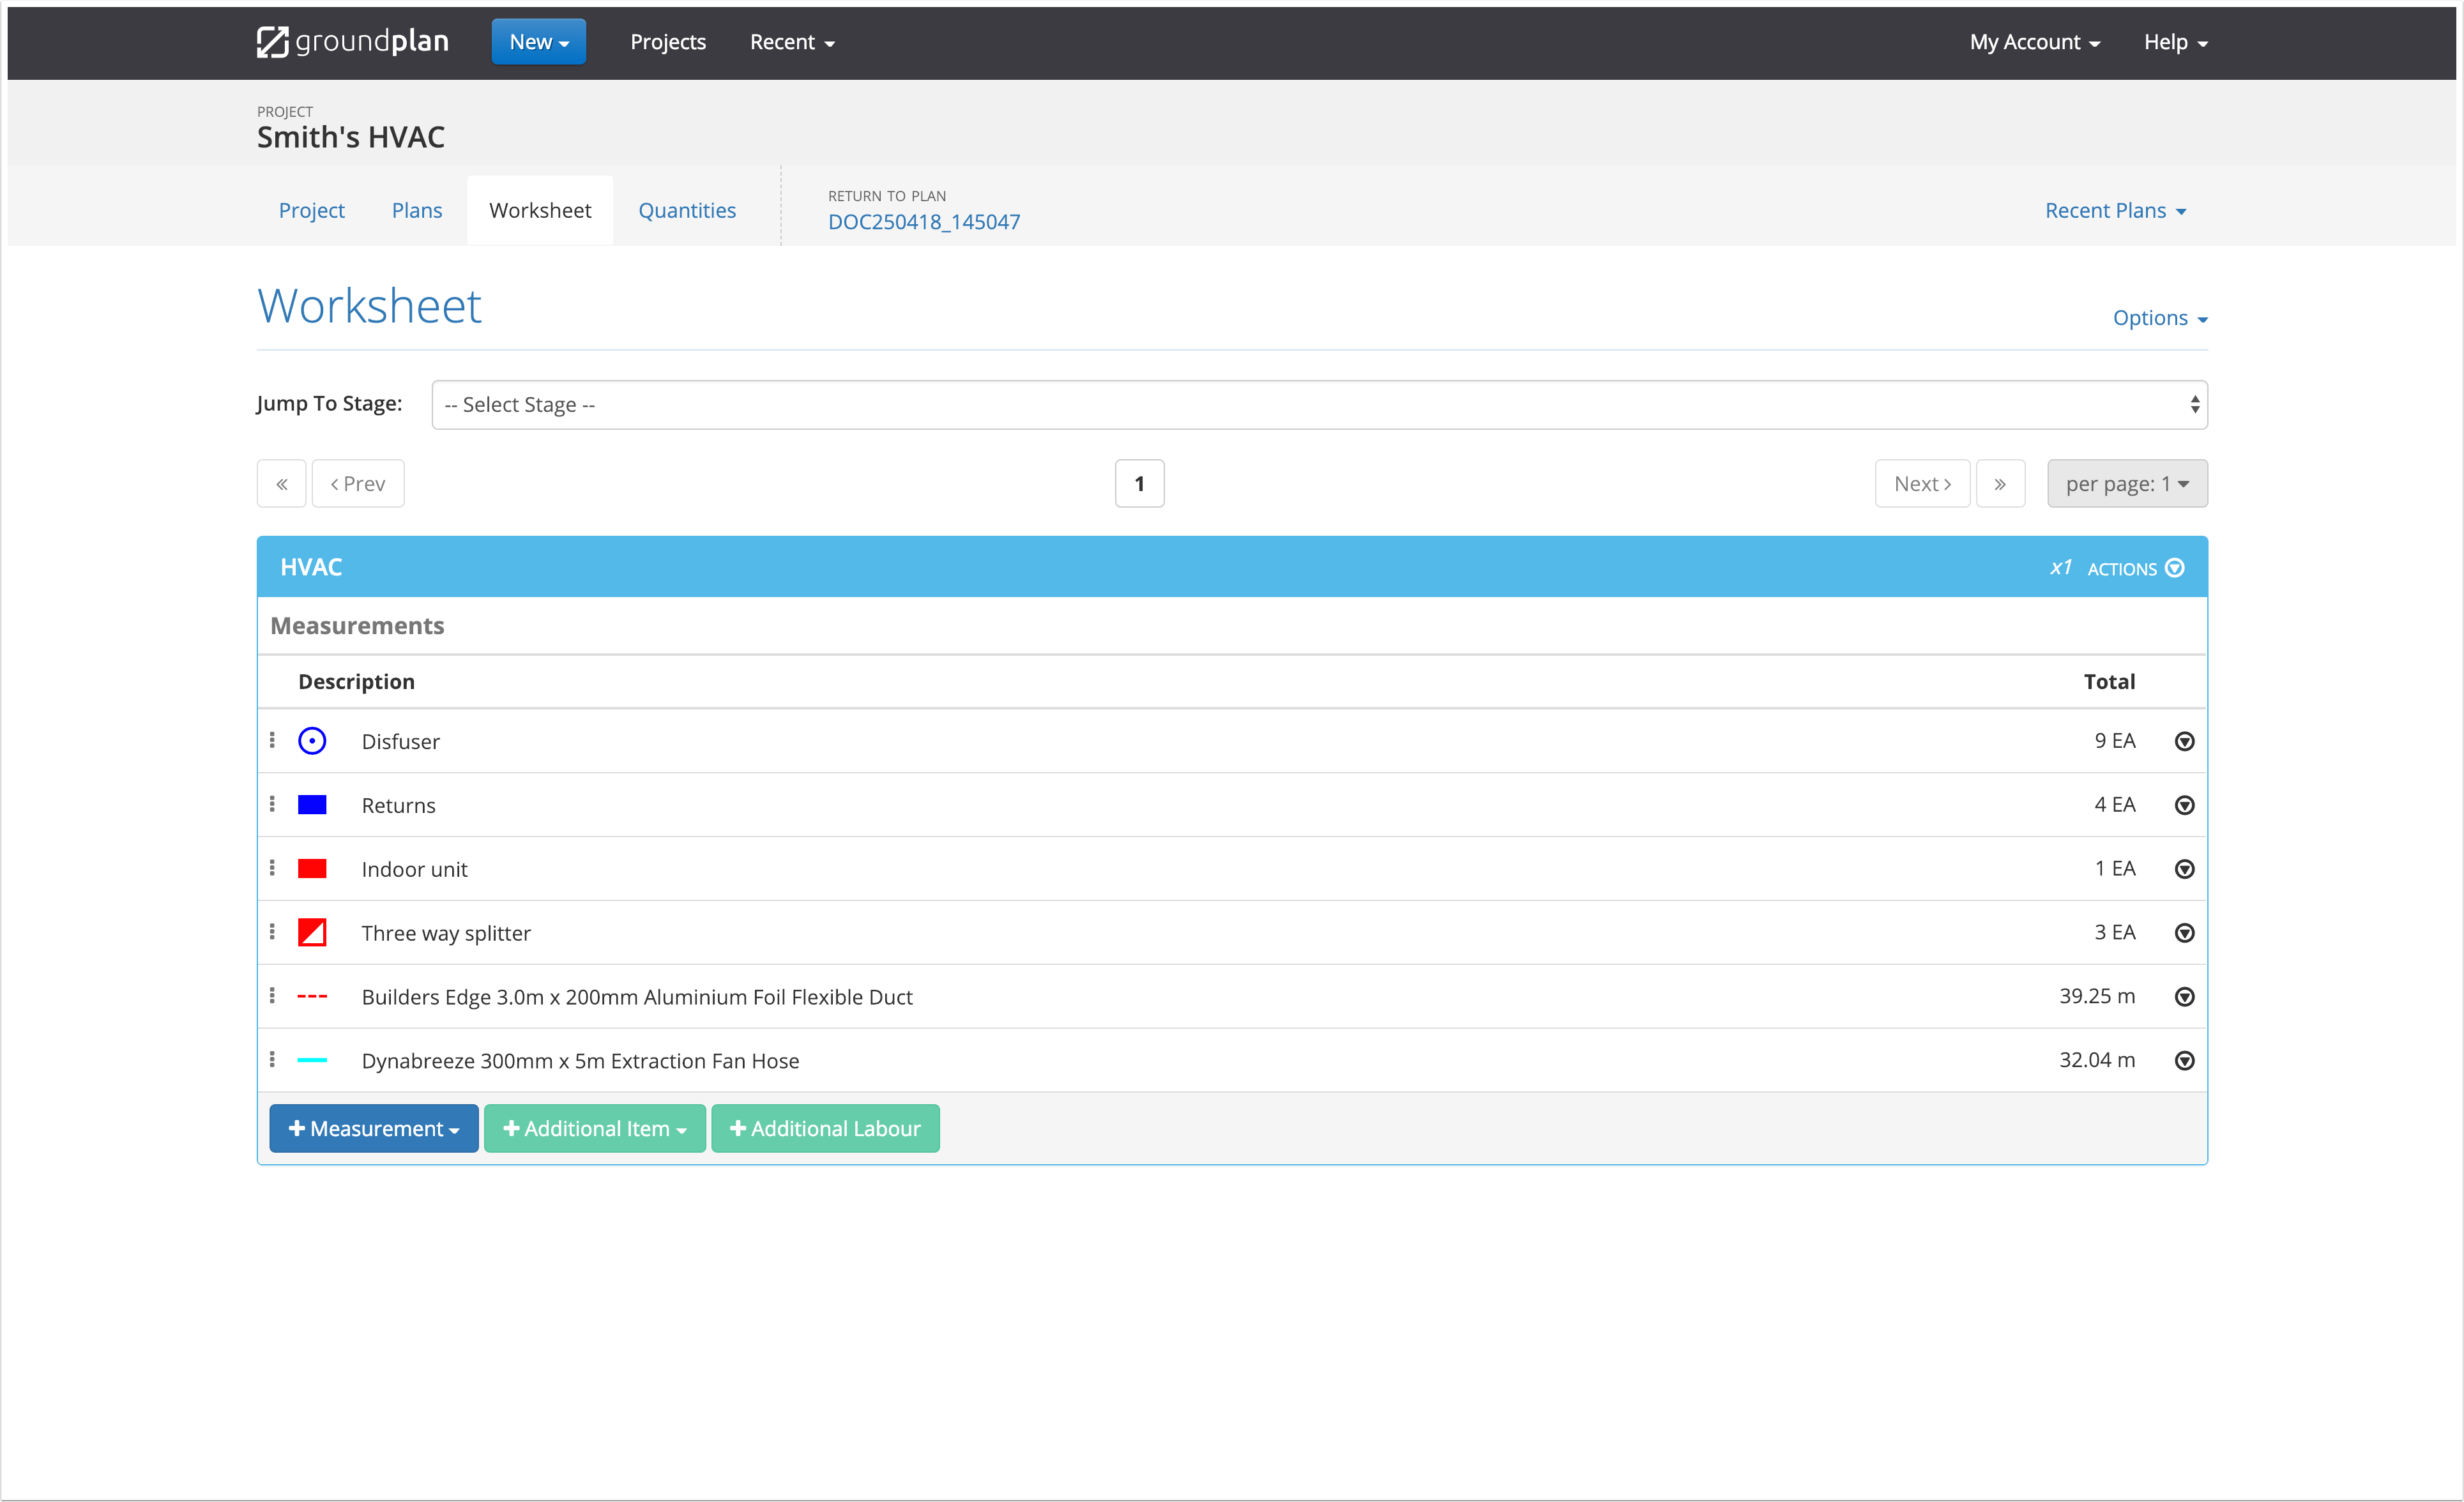Click the groundplan logo icon
The height and width of the screenshot is (1502, 2464).
tap(272, 42)
